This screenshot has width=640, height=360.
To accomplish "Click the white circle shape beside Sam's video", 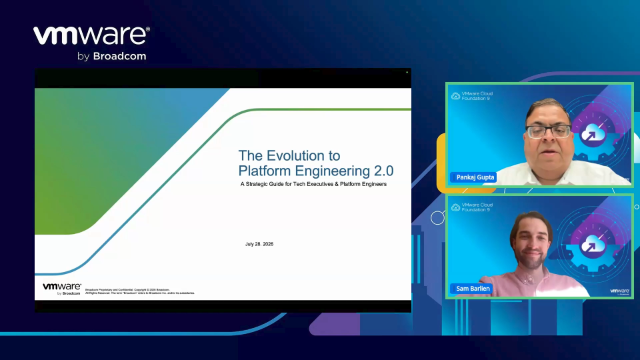I will click(x=438, y=218).
